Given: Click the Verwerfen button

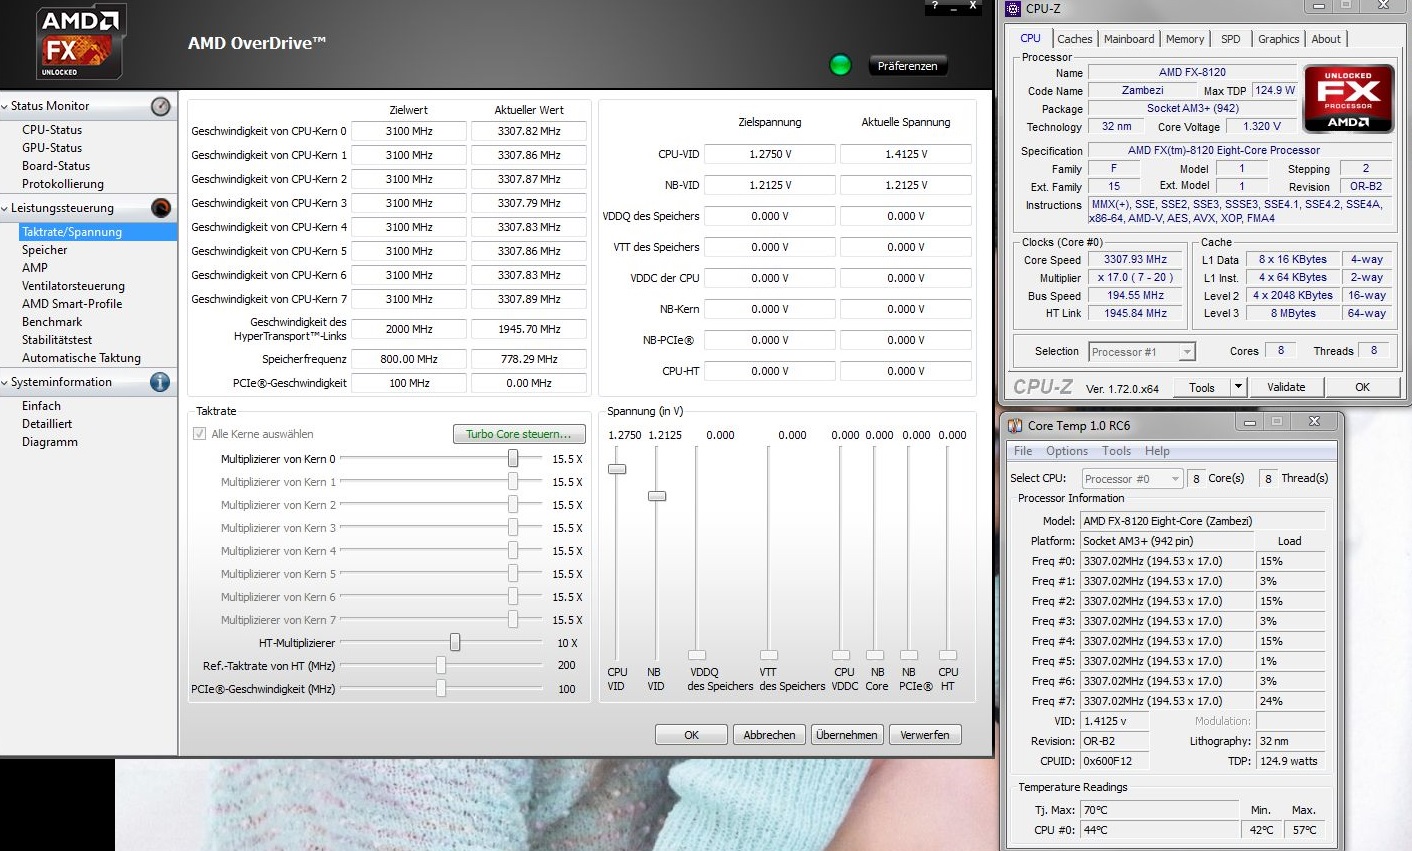Looking at the screenshot, I should point(925,735).
